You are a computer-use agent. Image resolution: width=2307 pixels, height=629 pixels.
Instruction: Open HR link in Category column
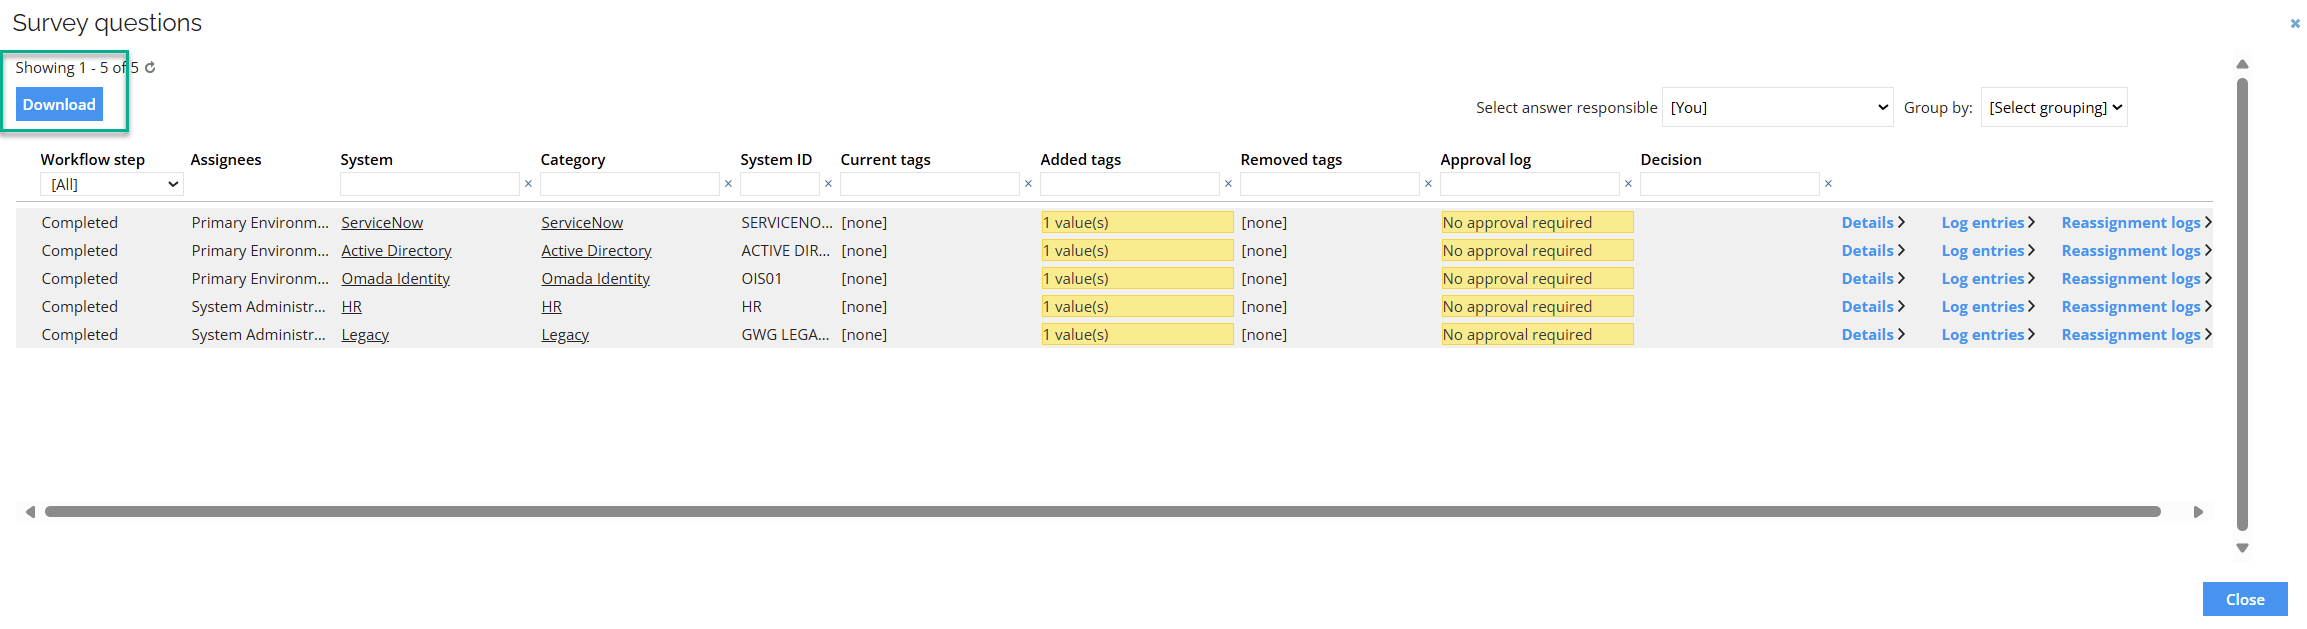[551, 306]
